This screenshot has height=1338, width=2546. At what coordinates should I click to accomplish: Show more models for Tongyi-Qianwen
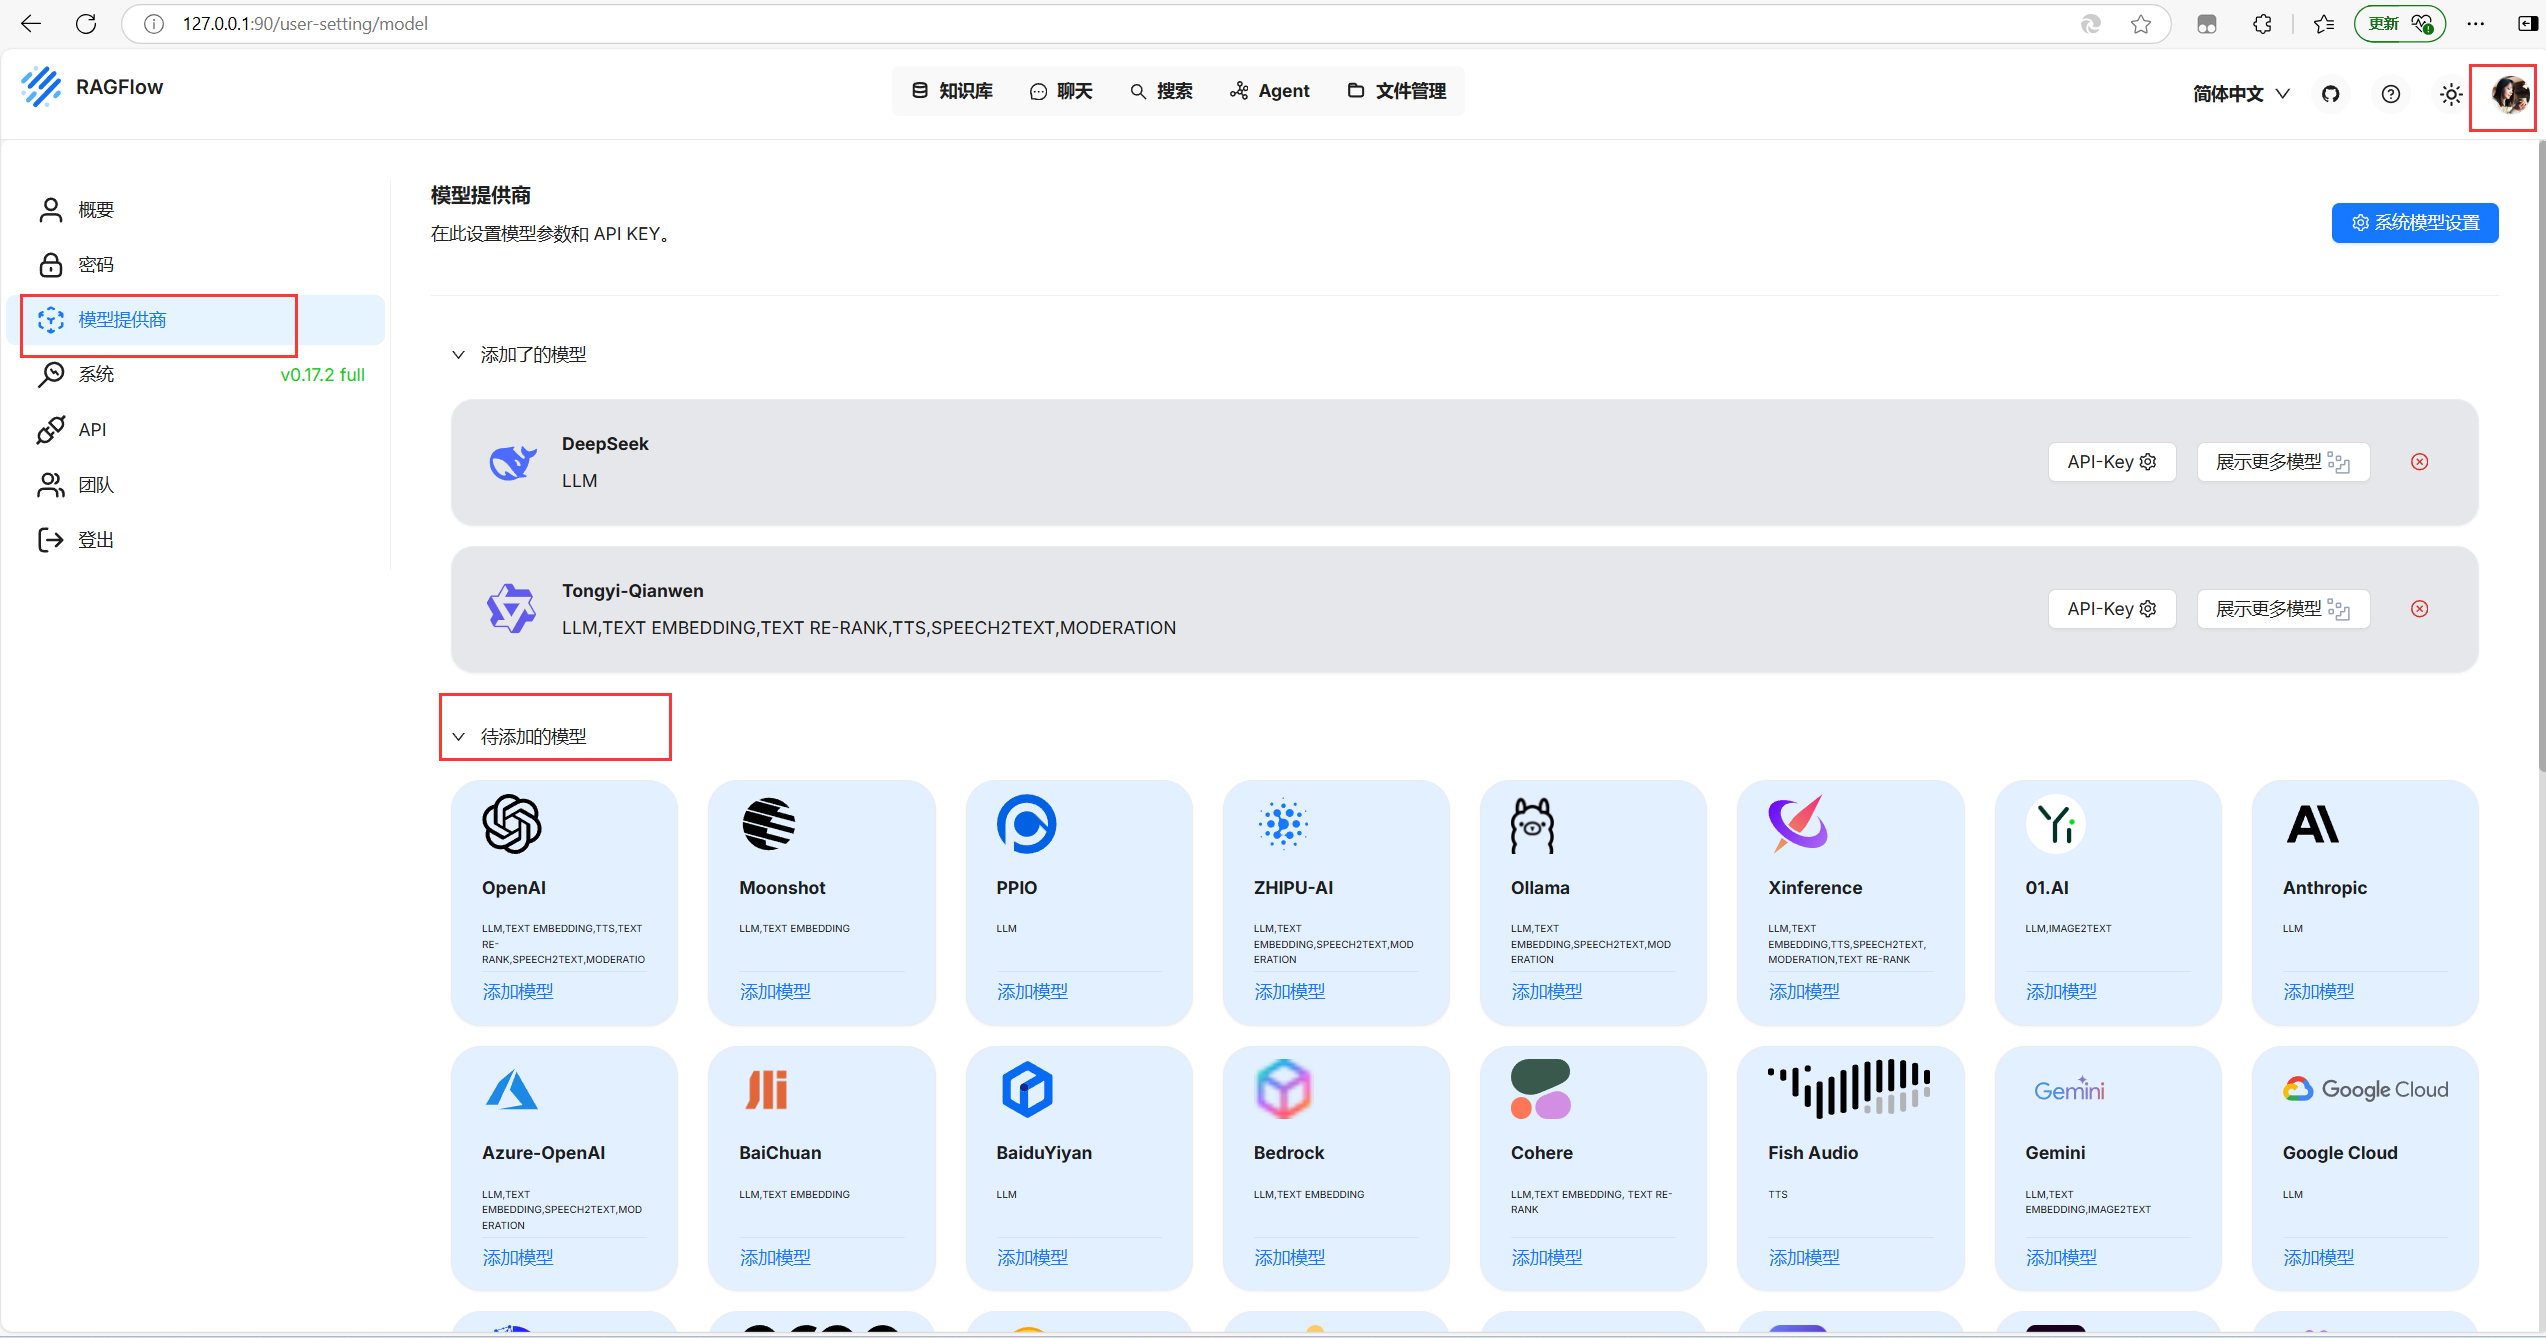click(2282, 609)
